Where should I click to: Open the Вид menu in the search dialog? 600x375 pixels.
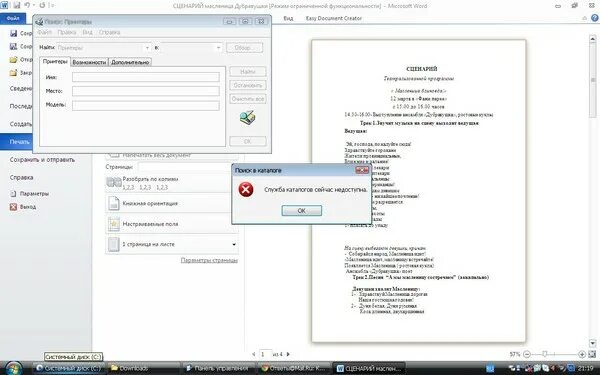click(x=87, y=33)
